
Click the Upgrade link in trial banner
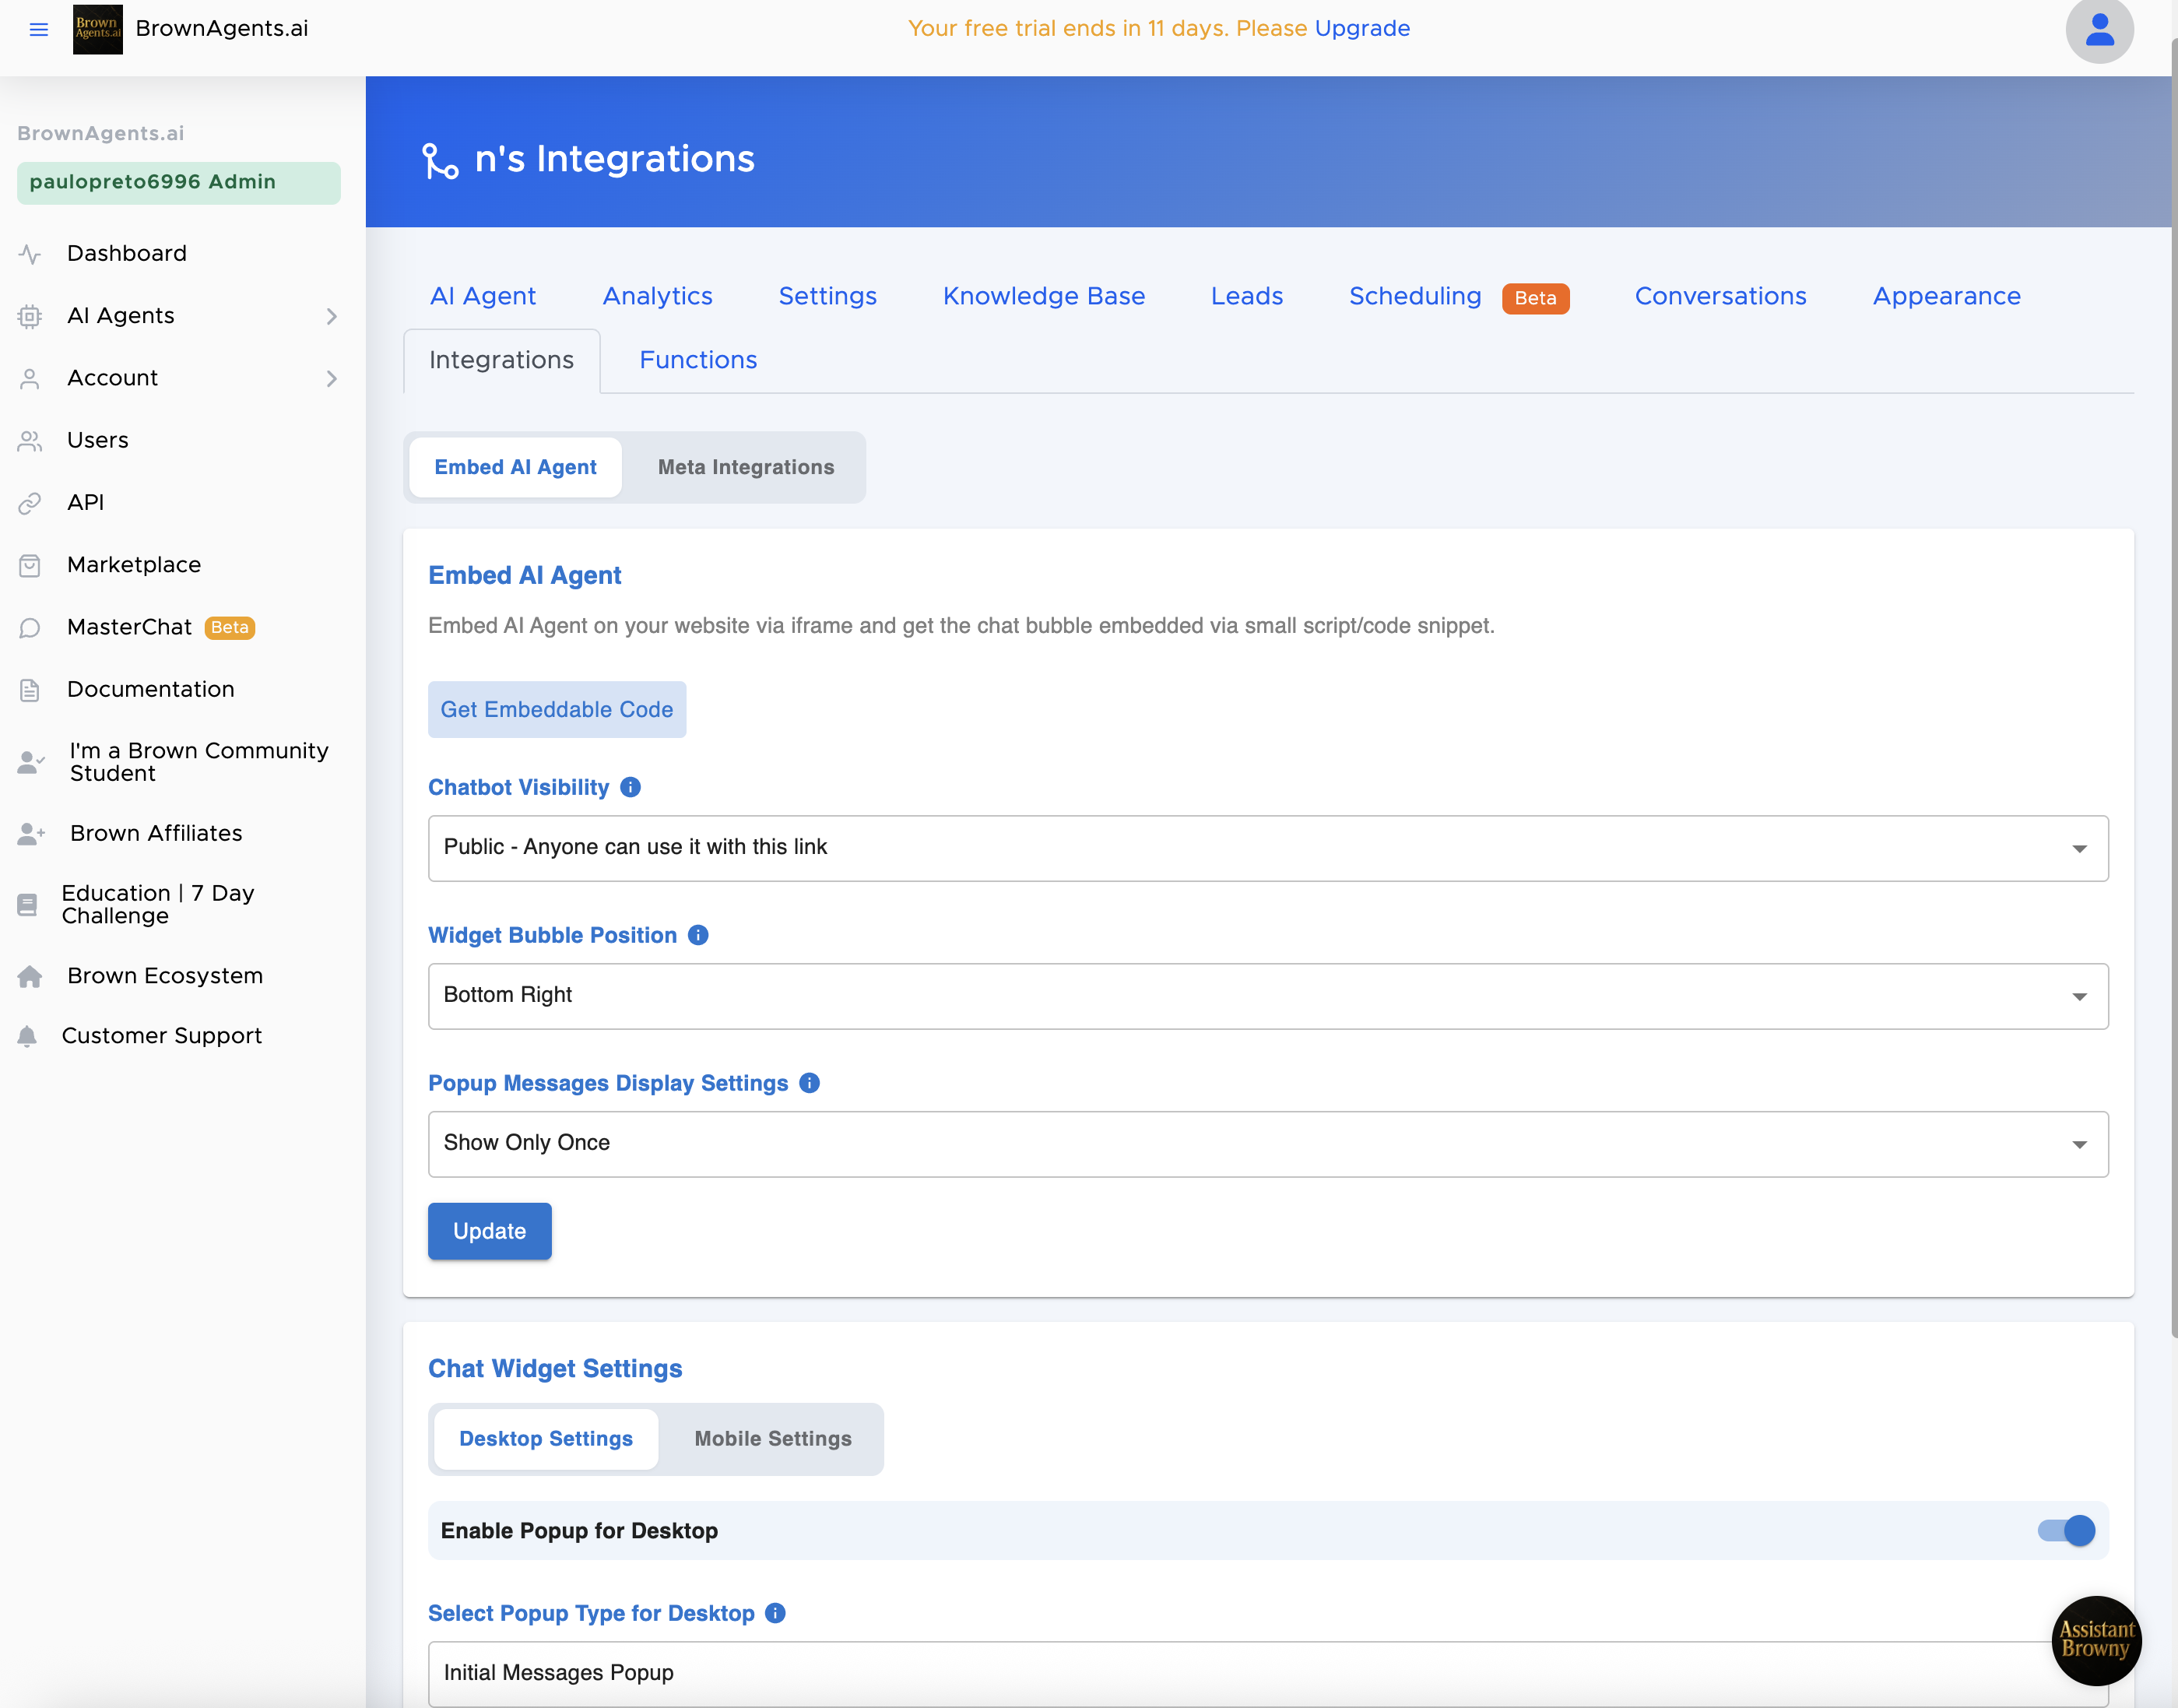1362,28
